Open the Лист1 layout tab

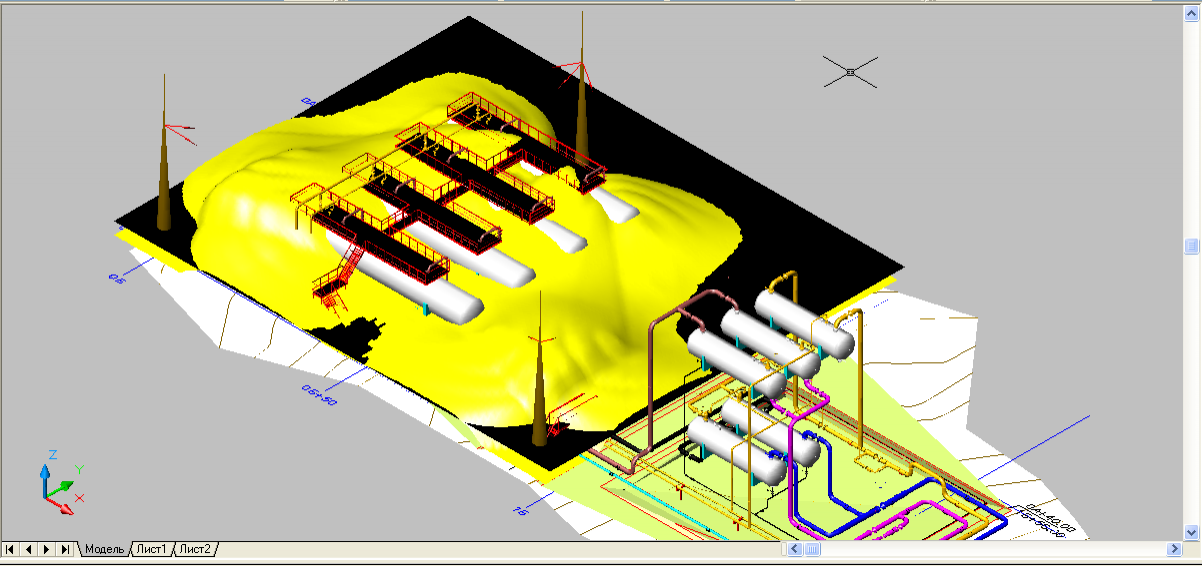(151, 549)
